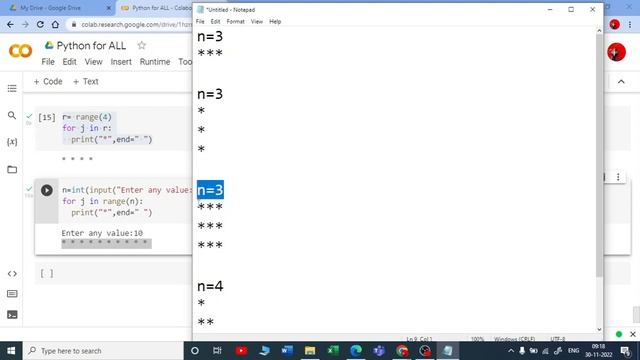Open the Colab Insert menu
640x360 pixels.
tap(121, 62)
